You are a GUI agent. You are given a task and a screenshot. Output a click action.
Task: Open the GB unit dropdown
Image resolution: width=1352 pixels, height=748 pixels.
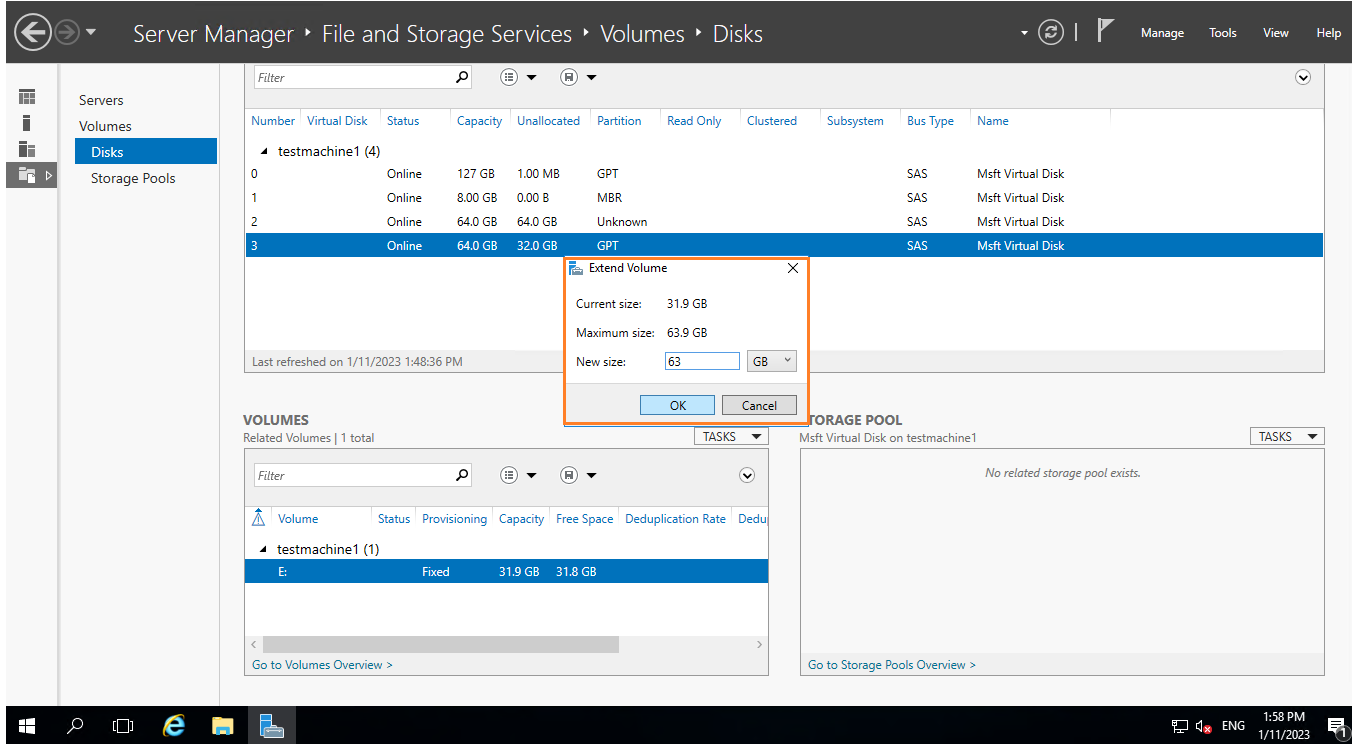point(771,361)
